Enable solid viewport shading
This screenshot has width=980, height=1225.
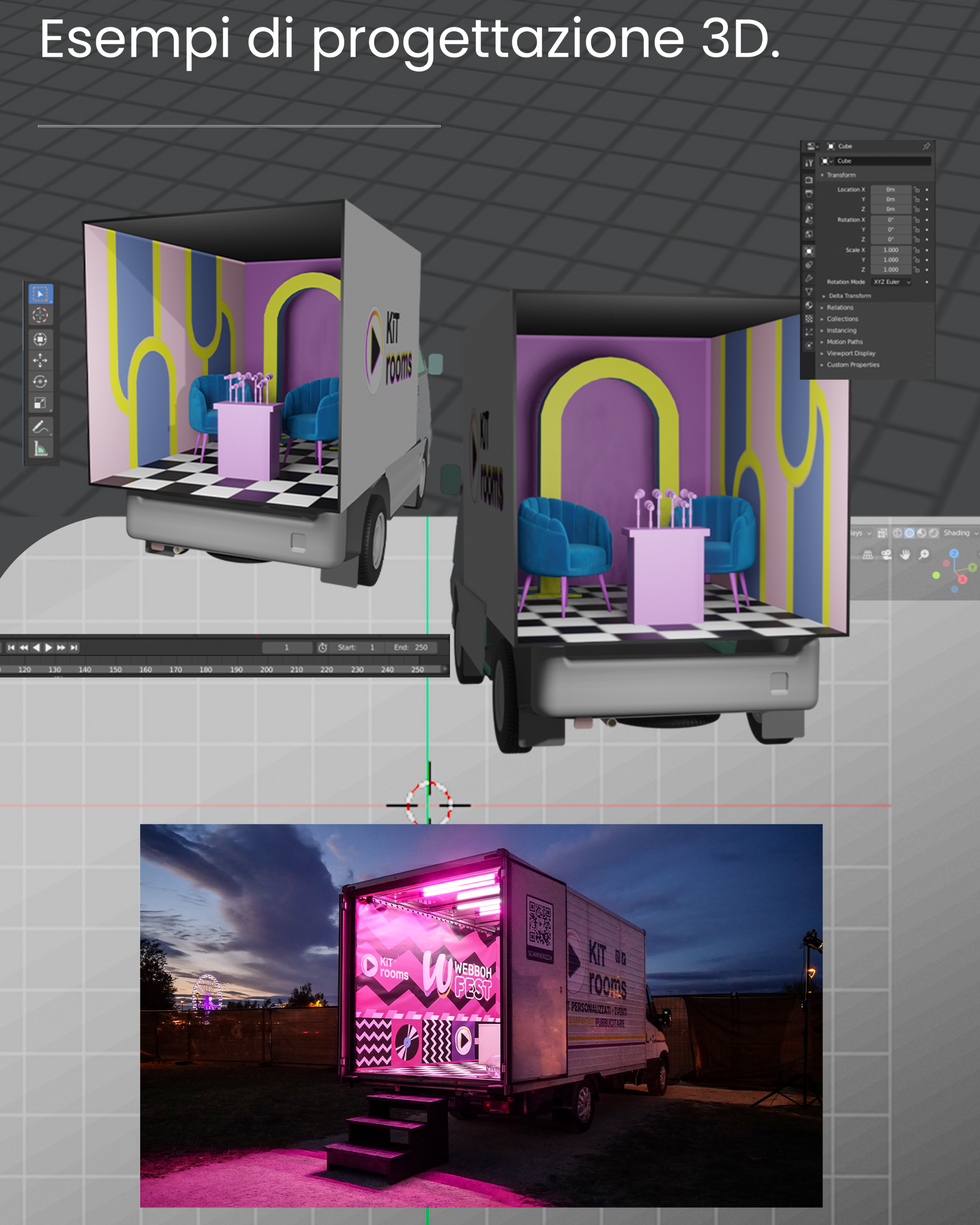[909, 533]
